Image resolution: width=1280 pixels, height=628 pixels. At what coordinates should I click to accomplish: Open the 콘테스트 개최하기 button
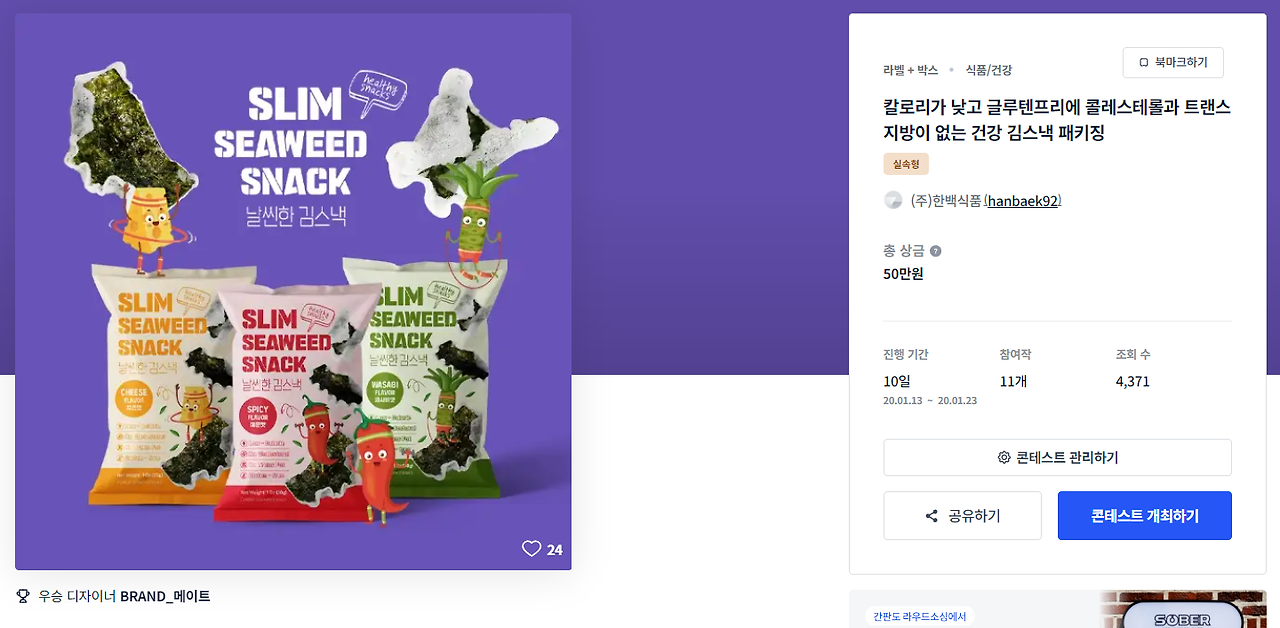1145,516
